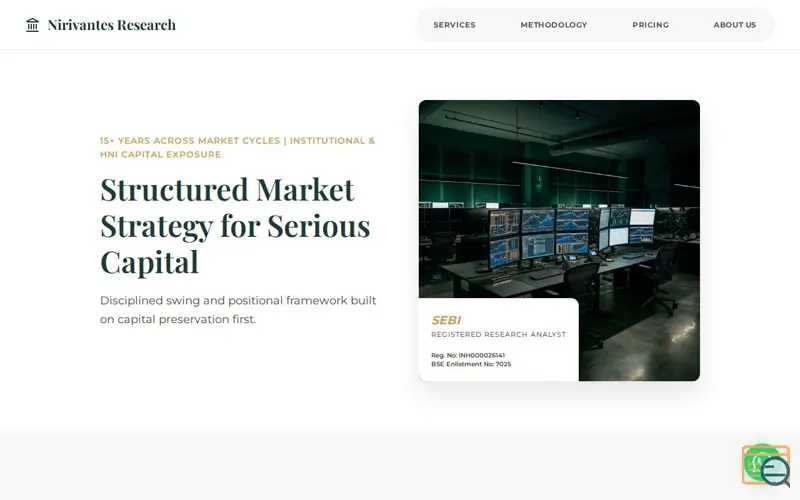Image resolution: width=800 pixels, height=500 pixels.
Task: Click "Reg. No: INH000026141" text
Action: tap(468, 355)
